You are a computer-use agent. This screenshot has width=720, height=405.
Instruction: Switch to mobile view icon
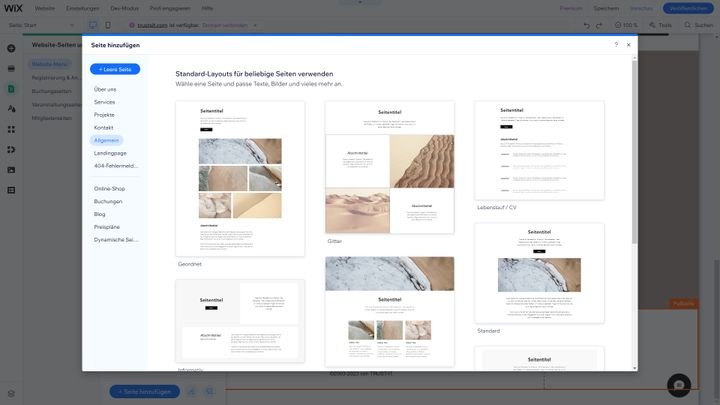tap(108, 25)
